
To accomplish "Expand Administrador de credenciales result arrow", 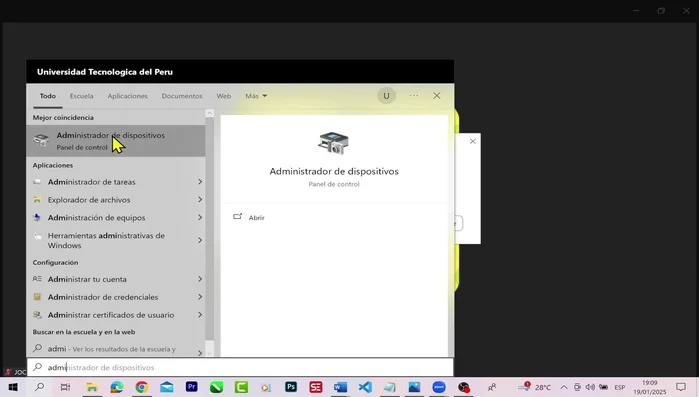I will [x=200, y=297].
